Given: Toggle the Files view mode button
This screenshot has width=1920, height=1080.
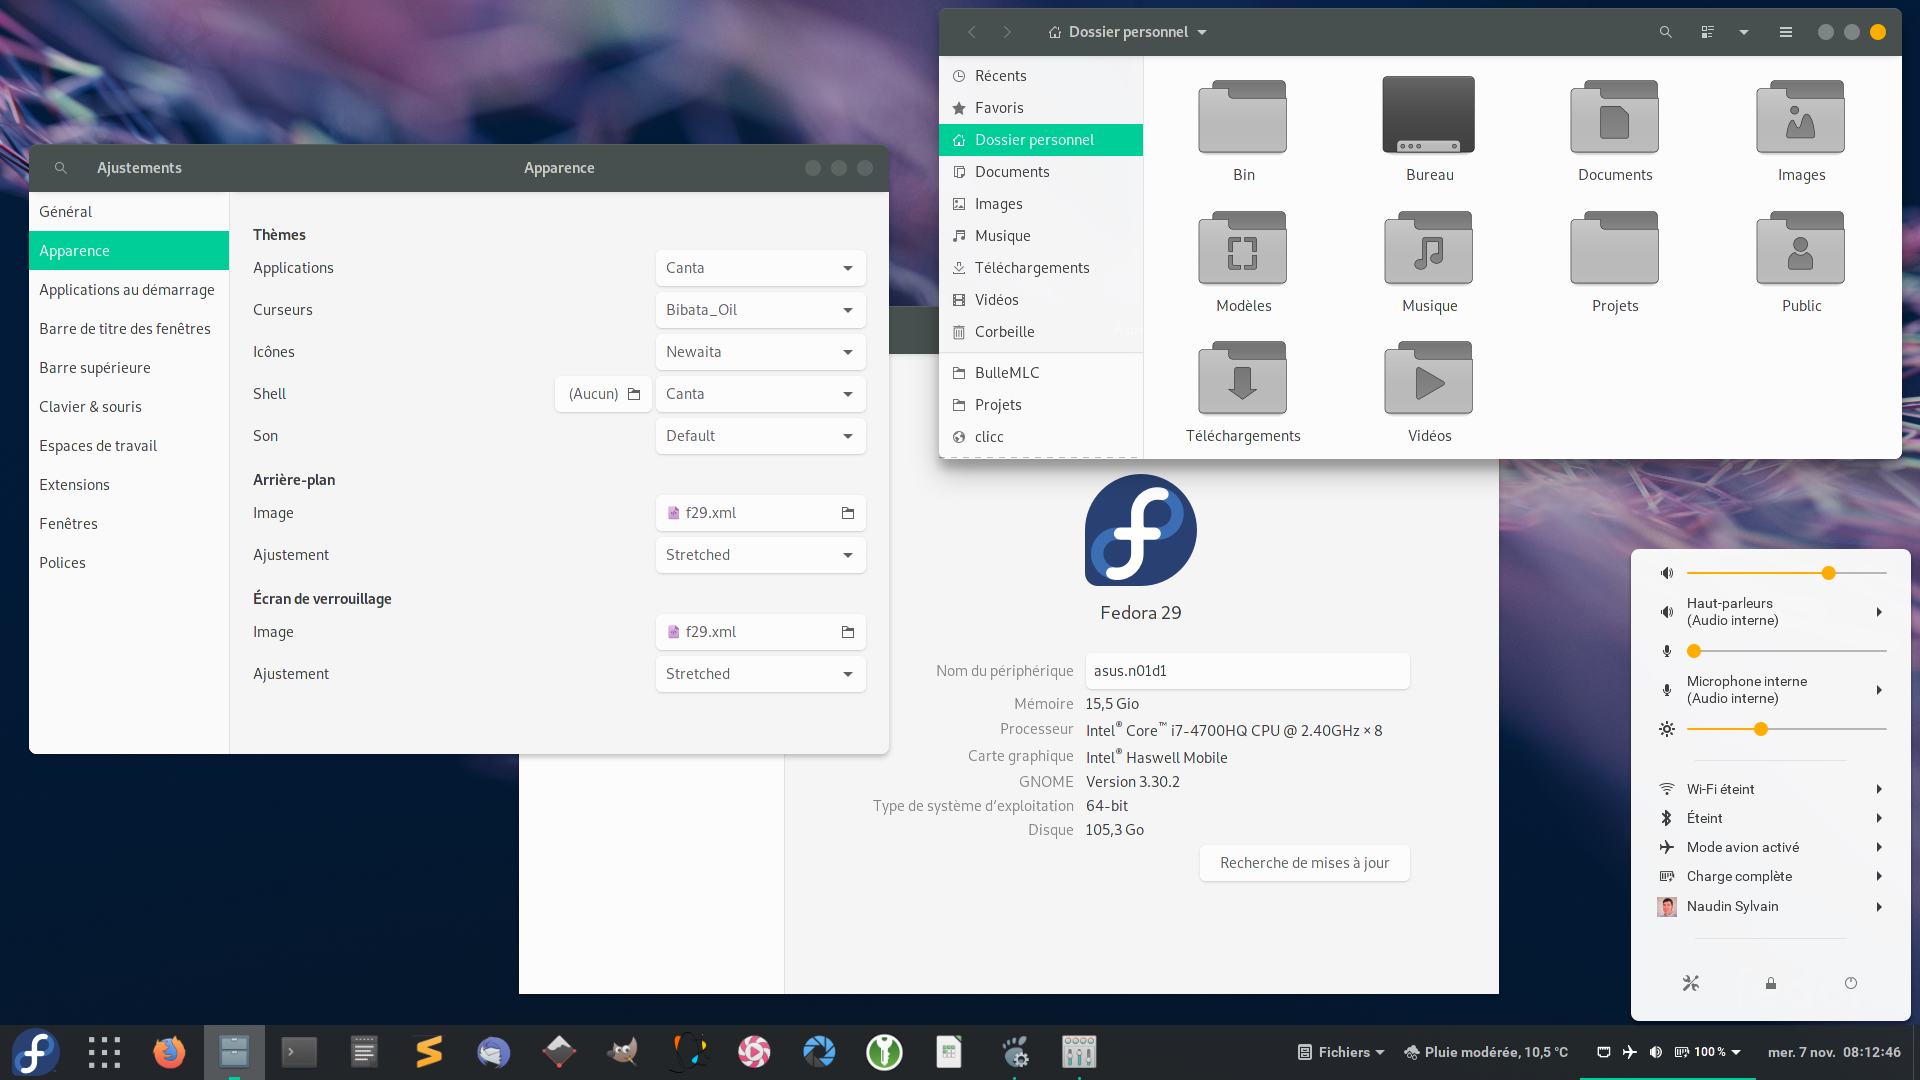Looking at the screenshot, I should point(1707,32).
